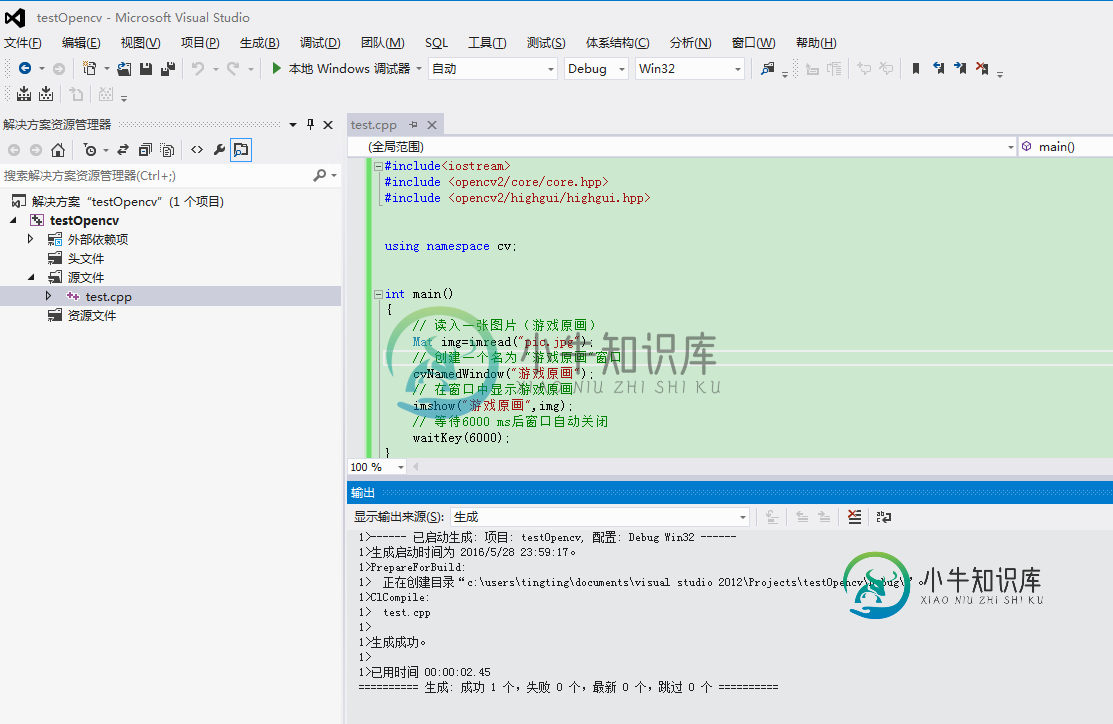The height and width of the screenshot is (724, 1113).
Task: Expand the test.cpp tree node
Action: 48,296
